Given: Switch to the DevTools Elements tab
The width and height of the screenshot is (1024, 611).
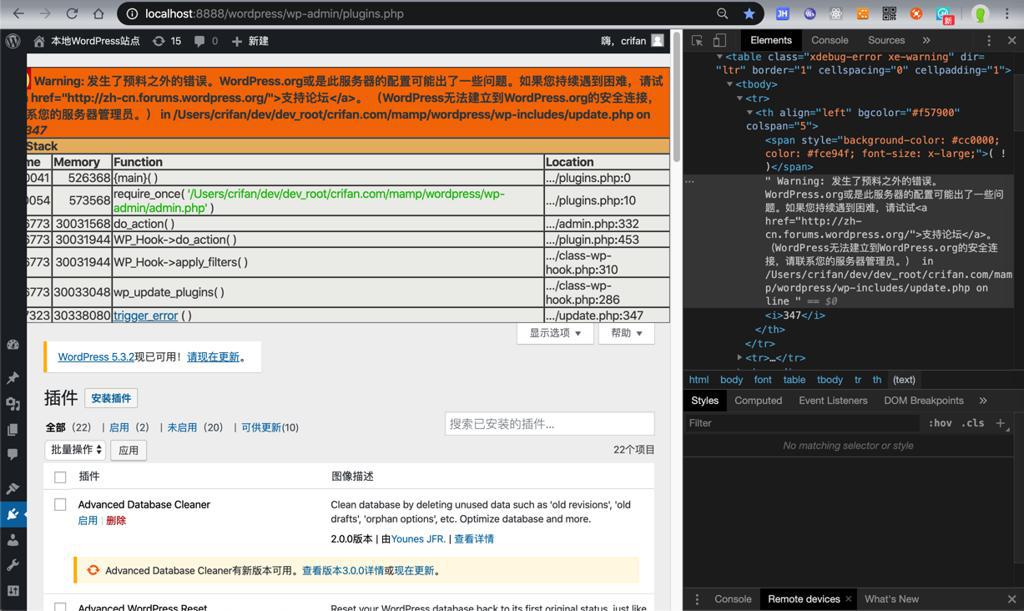Looking at the screenshot, I should (x=771, y=40).
